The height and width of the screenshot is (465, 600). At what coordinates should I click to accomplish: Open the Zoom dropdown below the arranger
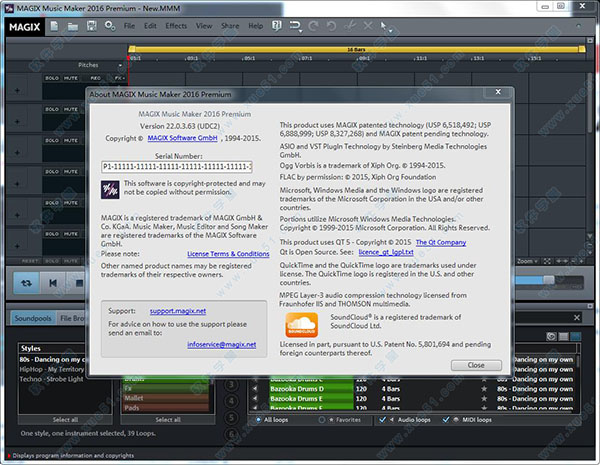527,261
